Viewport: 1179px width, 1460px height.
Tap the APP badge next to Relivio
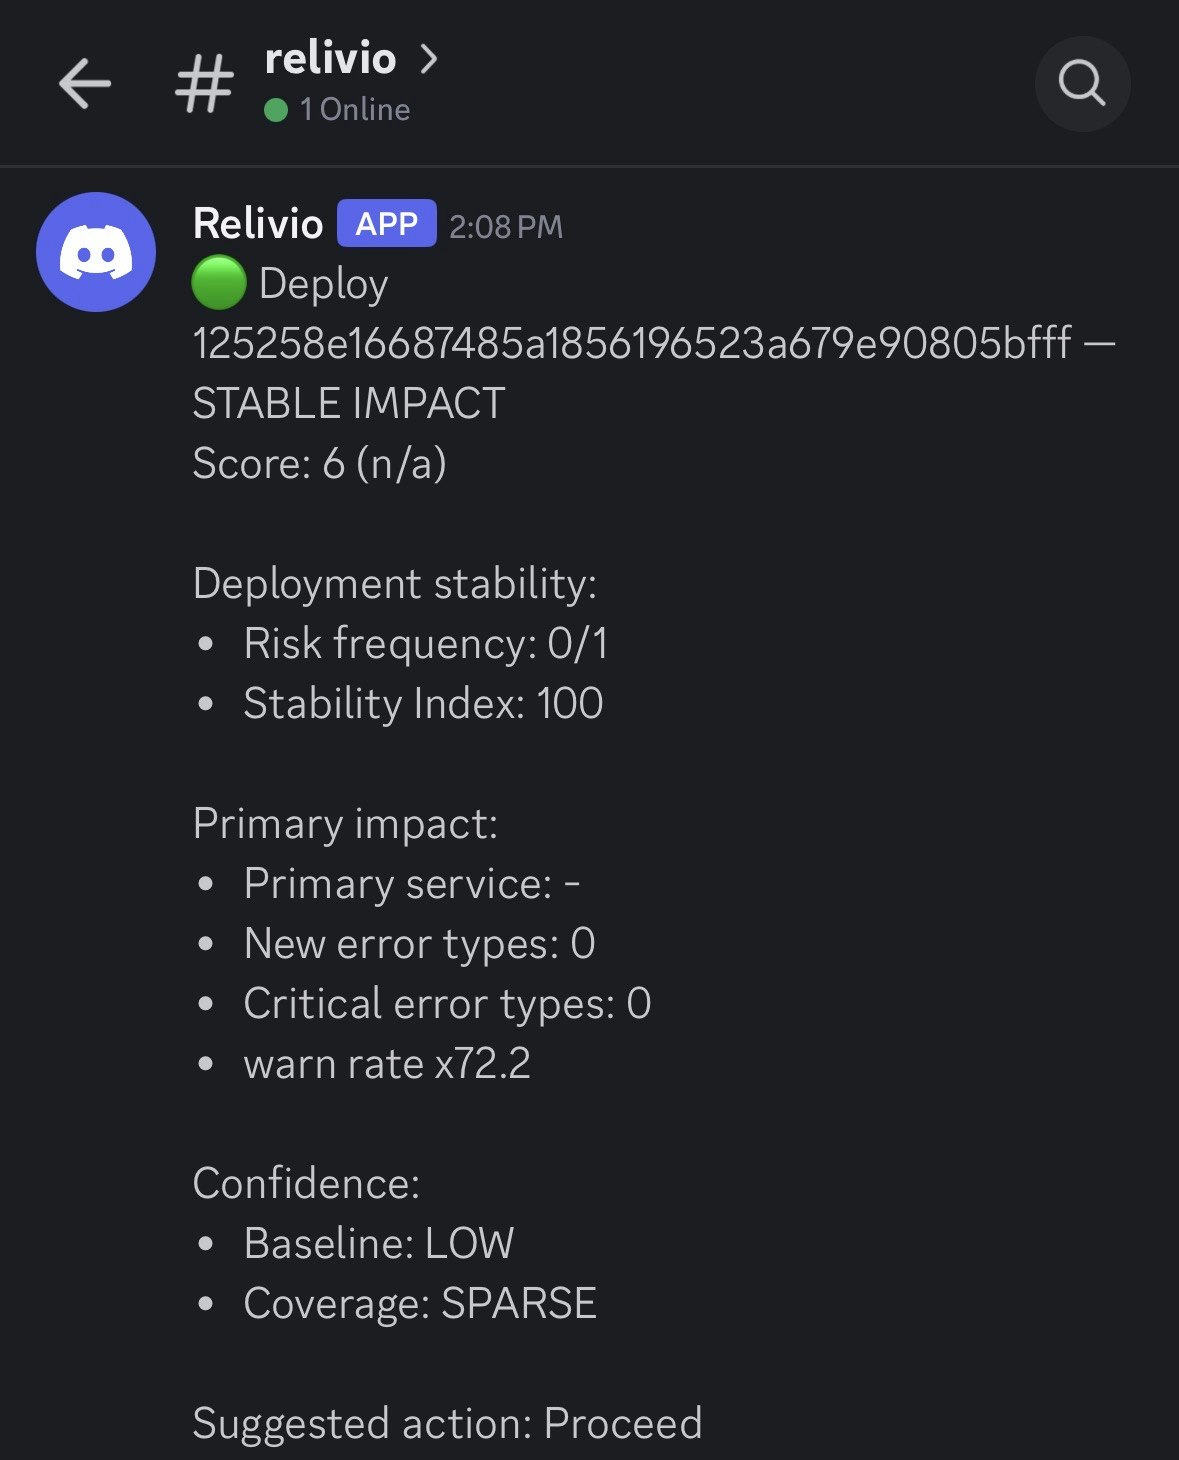point(387,224)
